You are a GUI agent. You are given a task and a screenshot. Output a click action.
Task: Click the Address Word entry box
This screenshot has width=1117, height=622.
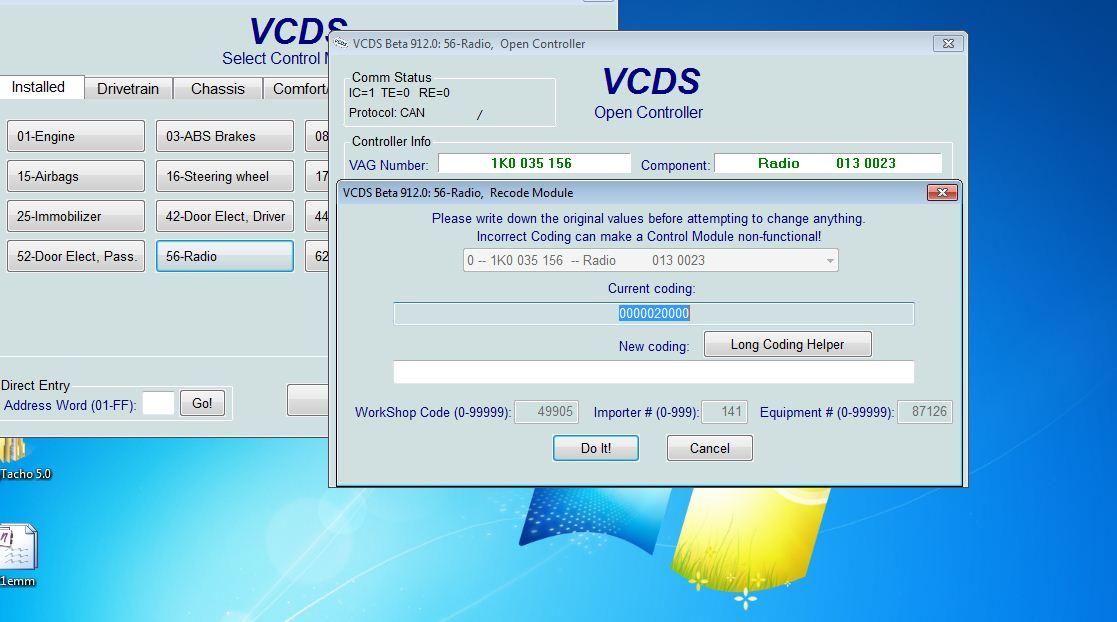pos(157,404)
